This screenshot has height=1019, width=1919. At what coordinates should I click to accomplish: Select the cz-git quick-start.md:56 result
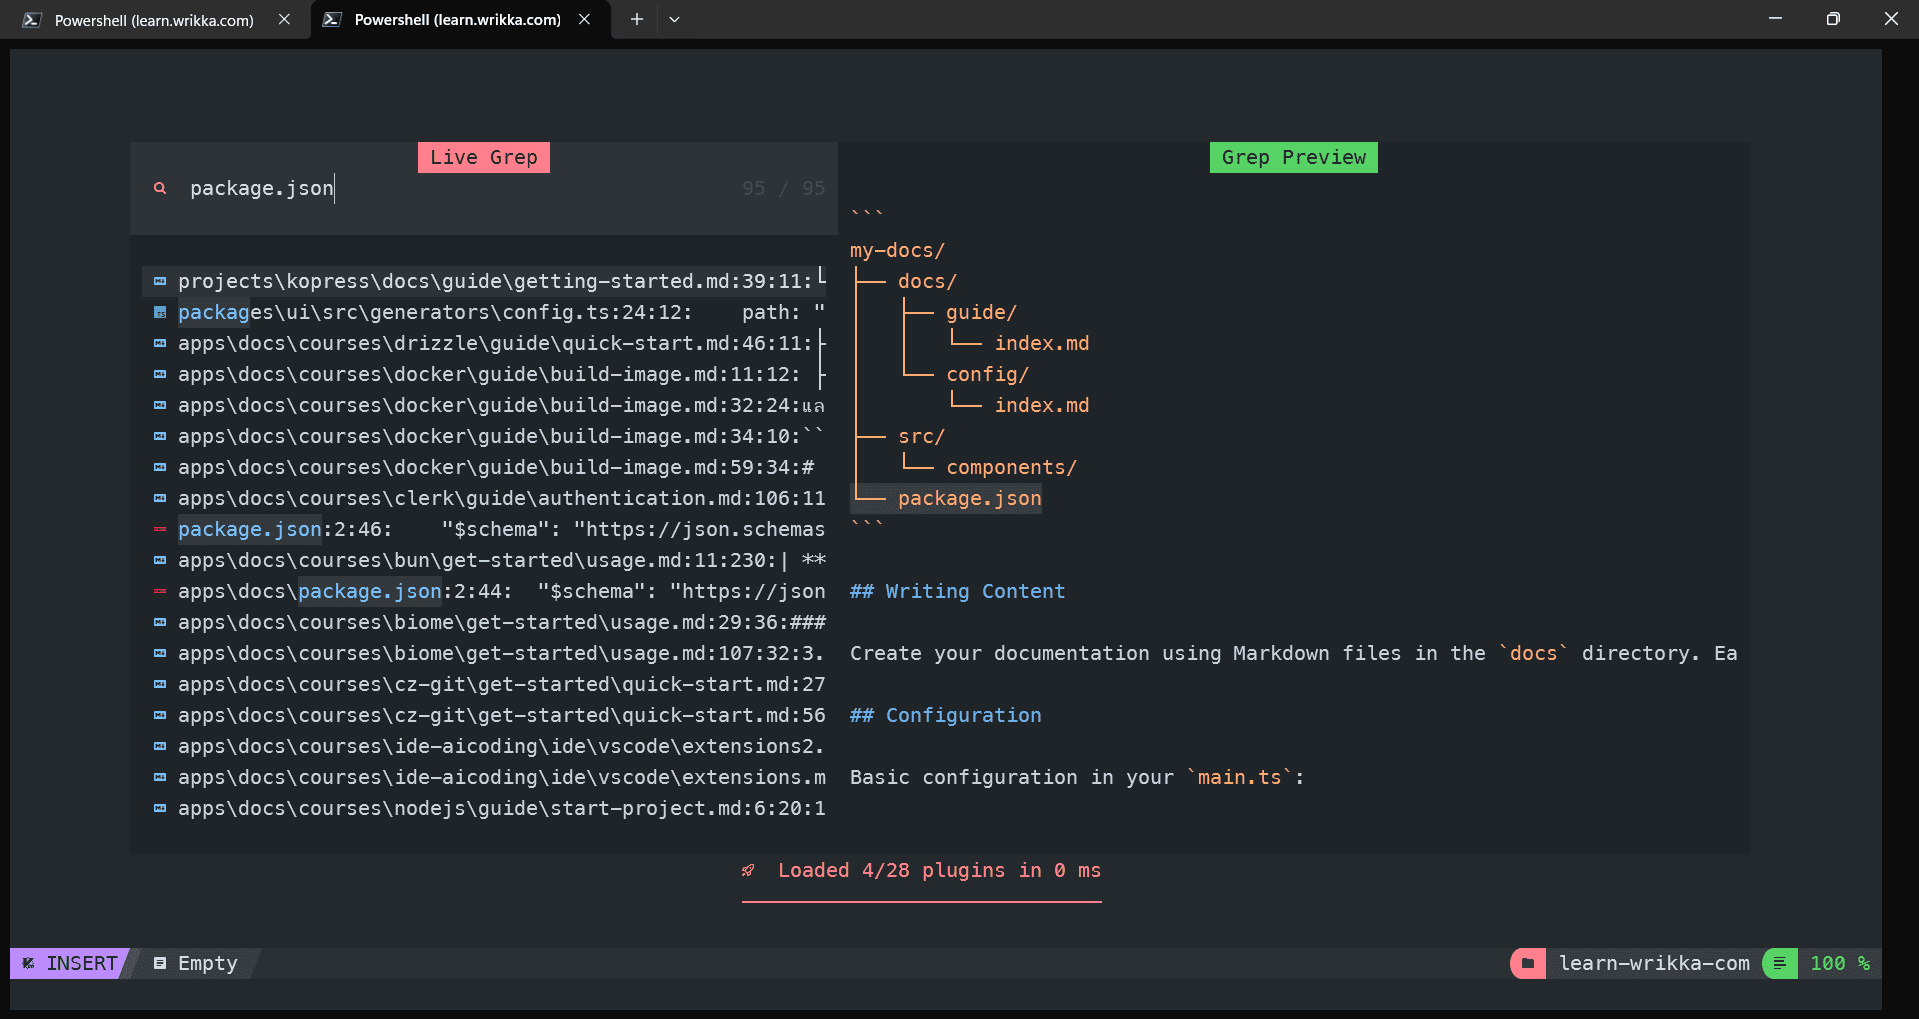pos(484,715)
